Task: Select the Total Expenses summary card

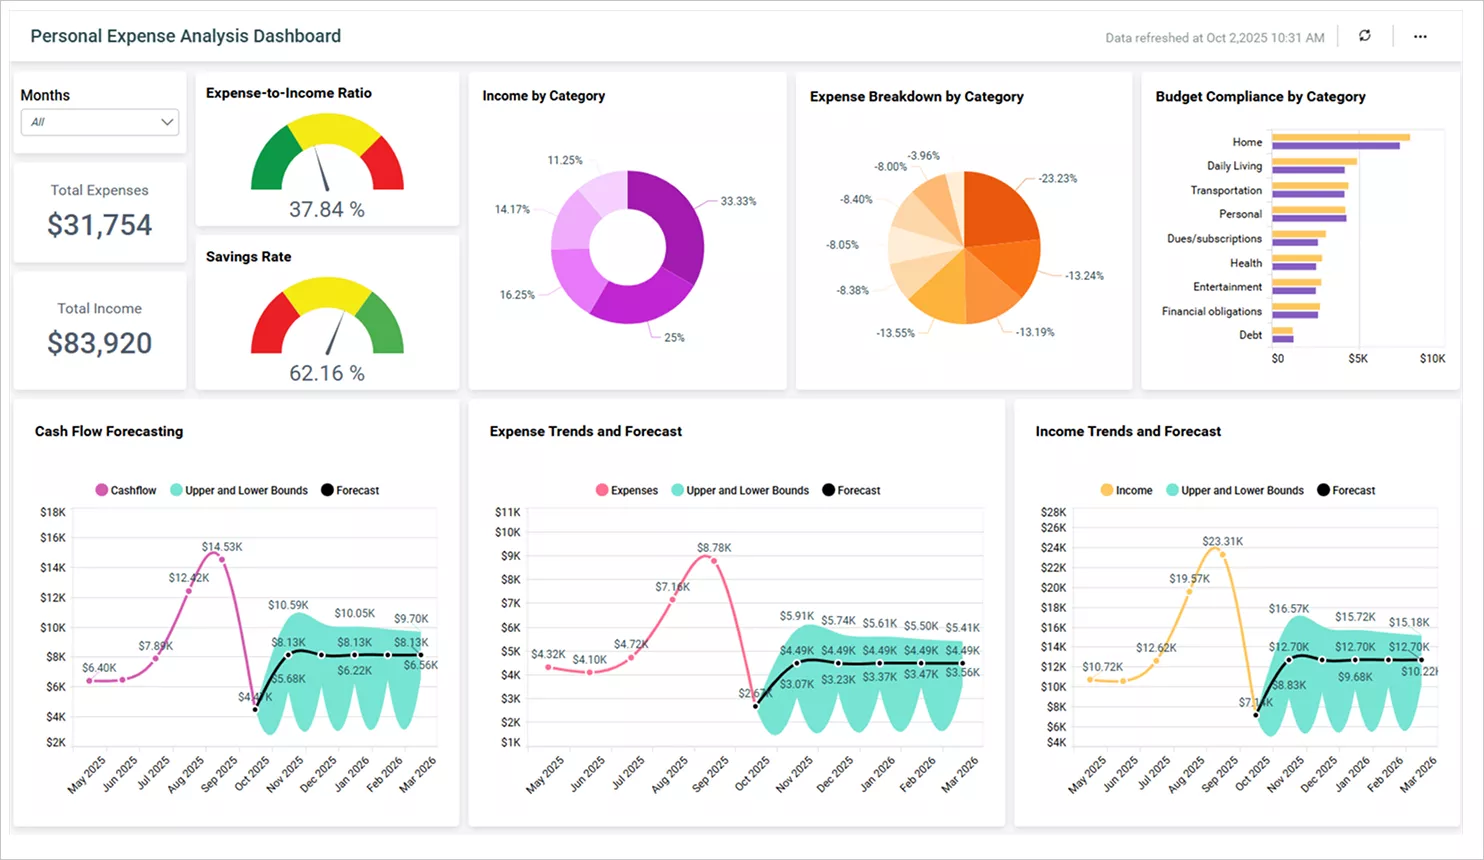Action: tap(99, 210)
